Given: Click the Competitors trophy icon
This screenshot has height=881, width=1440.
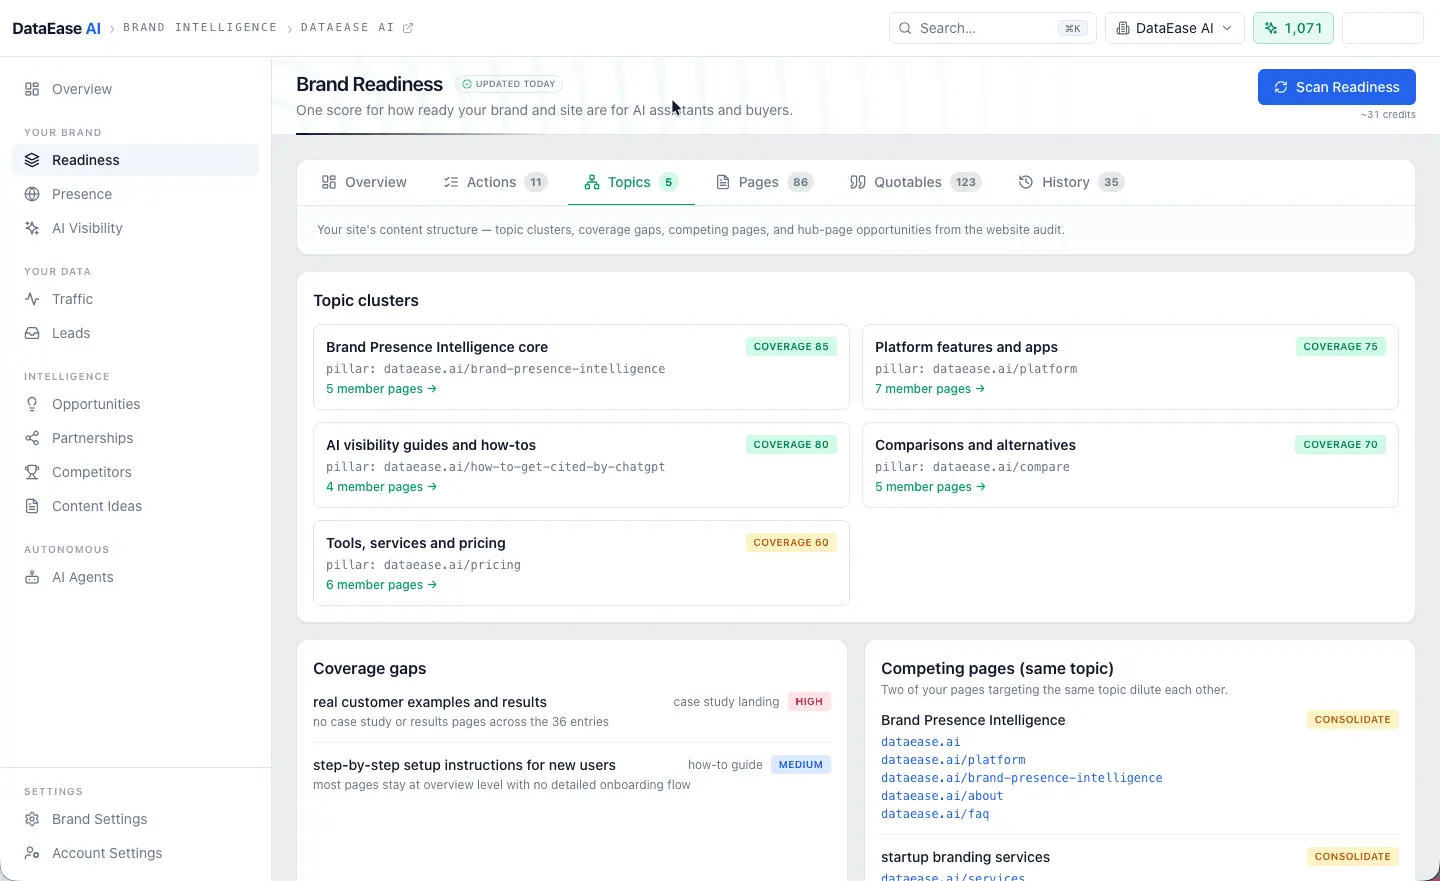Looking at the screenshot, I should [32, 472].
